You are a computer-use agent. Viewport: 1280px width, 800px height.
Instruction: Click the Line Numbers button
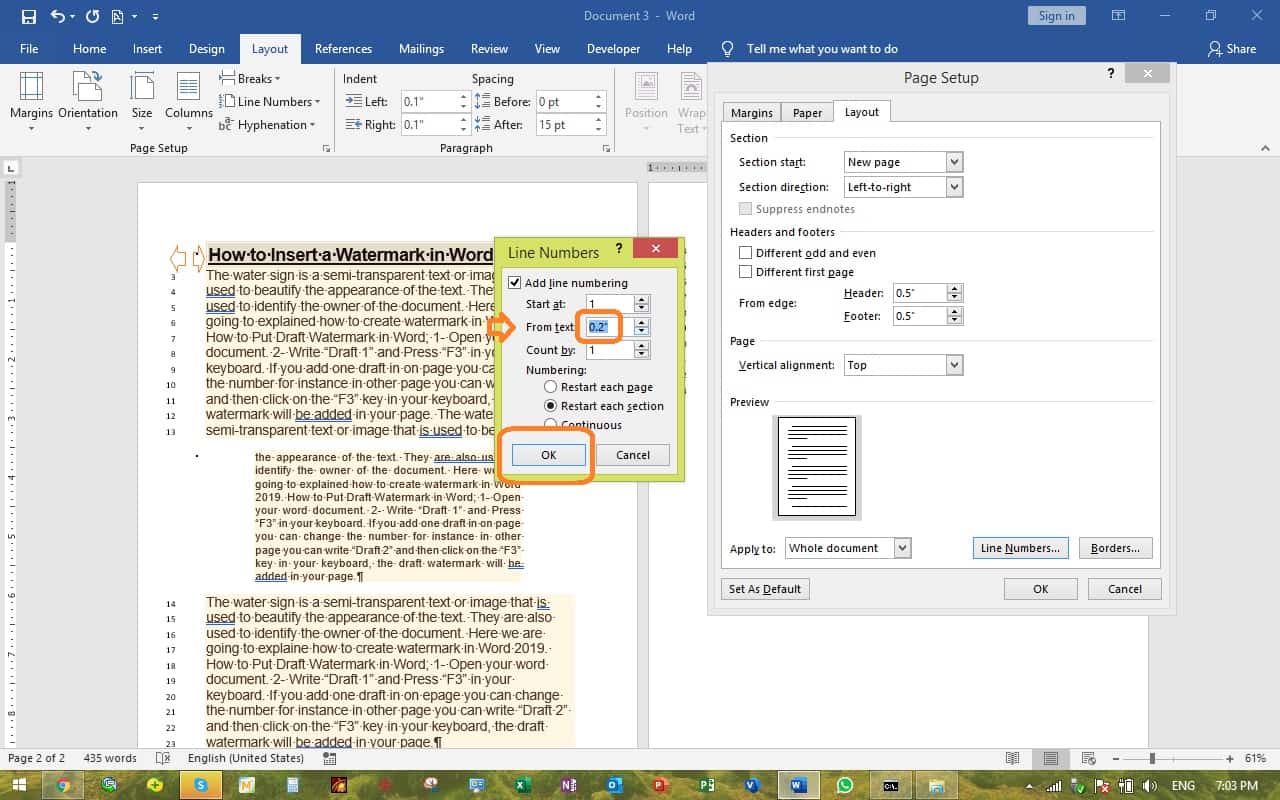(1020, 547)
